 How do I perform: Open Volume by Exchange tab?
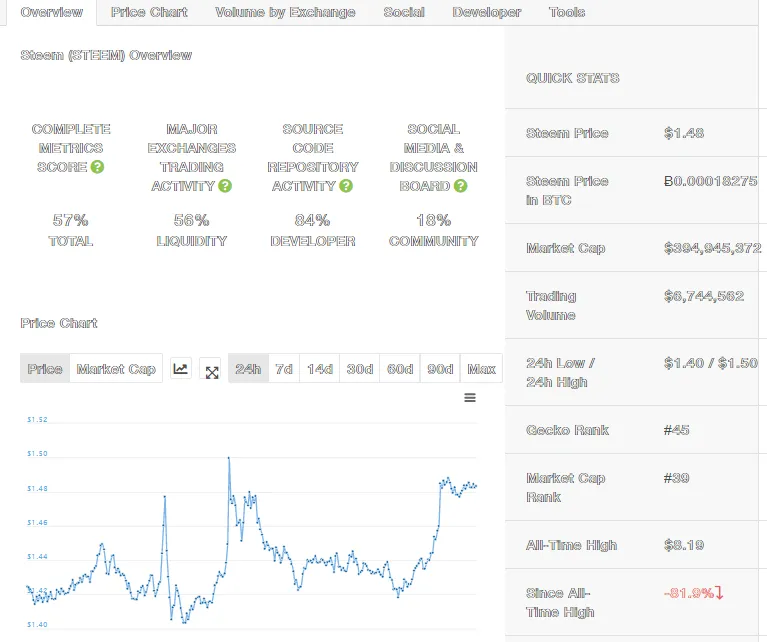[285, 12]
